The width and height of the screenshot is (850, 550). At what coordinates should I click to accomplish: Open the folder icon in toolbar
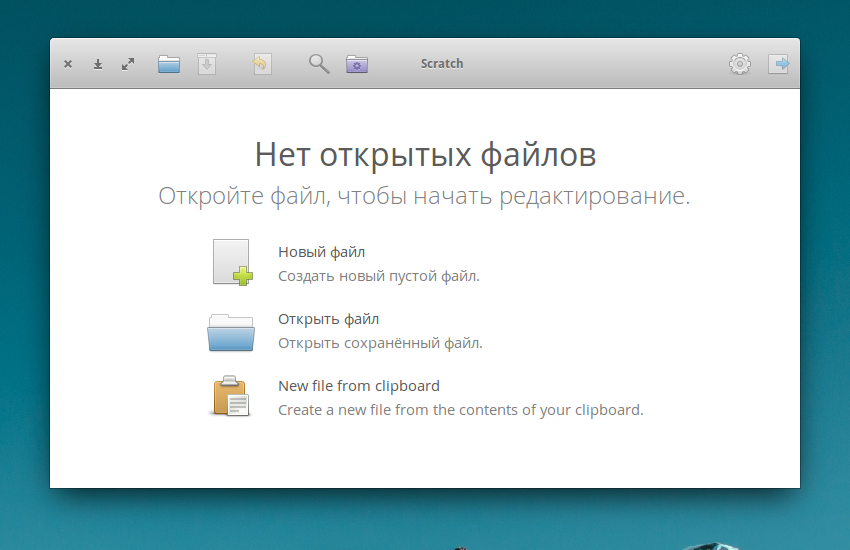(x=169, y=64)
